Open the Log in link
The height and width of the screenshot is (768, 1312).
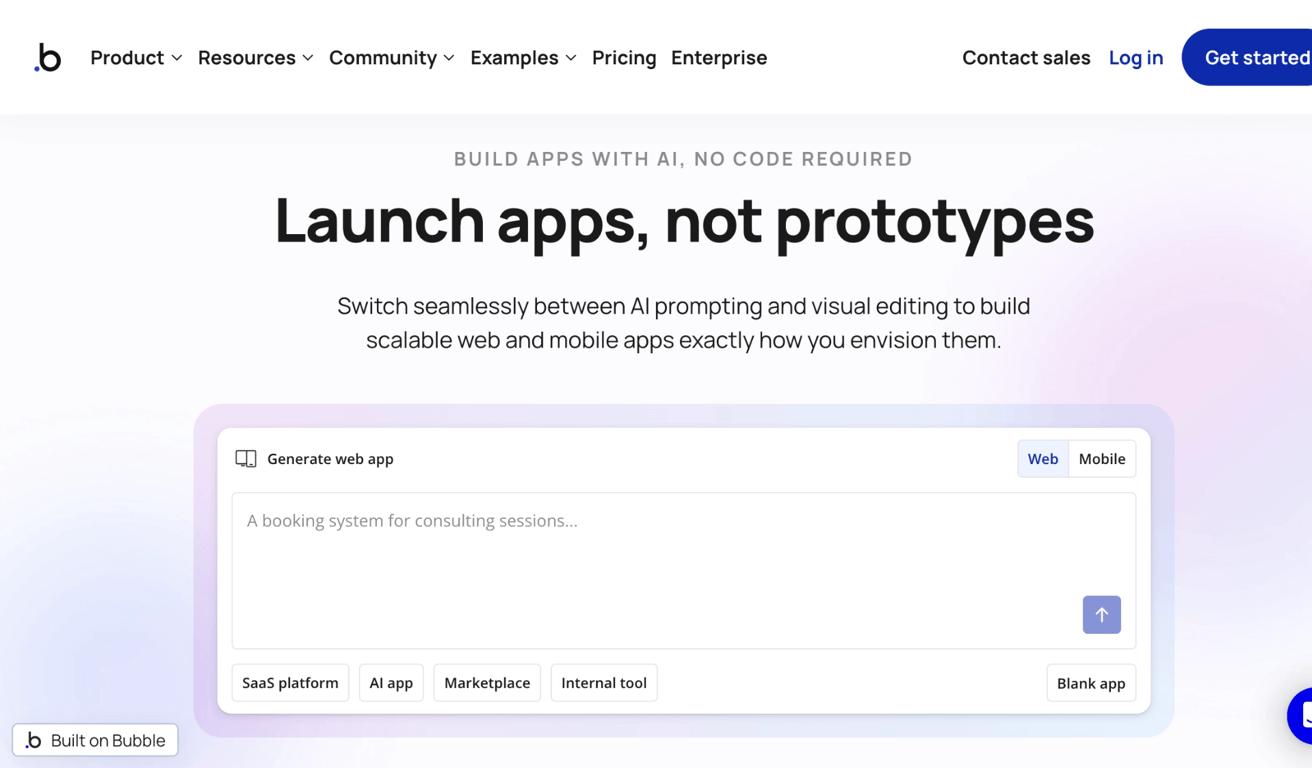click(x=1135, y=57)
